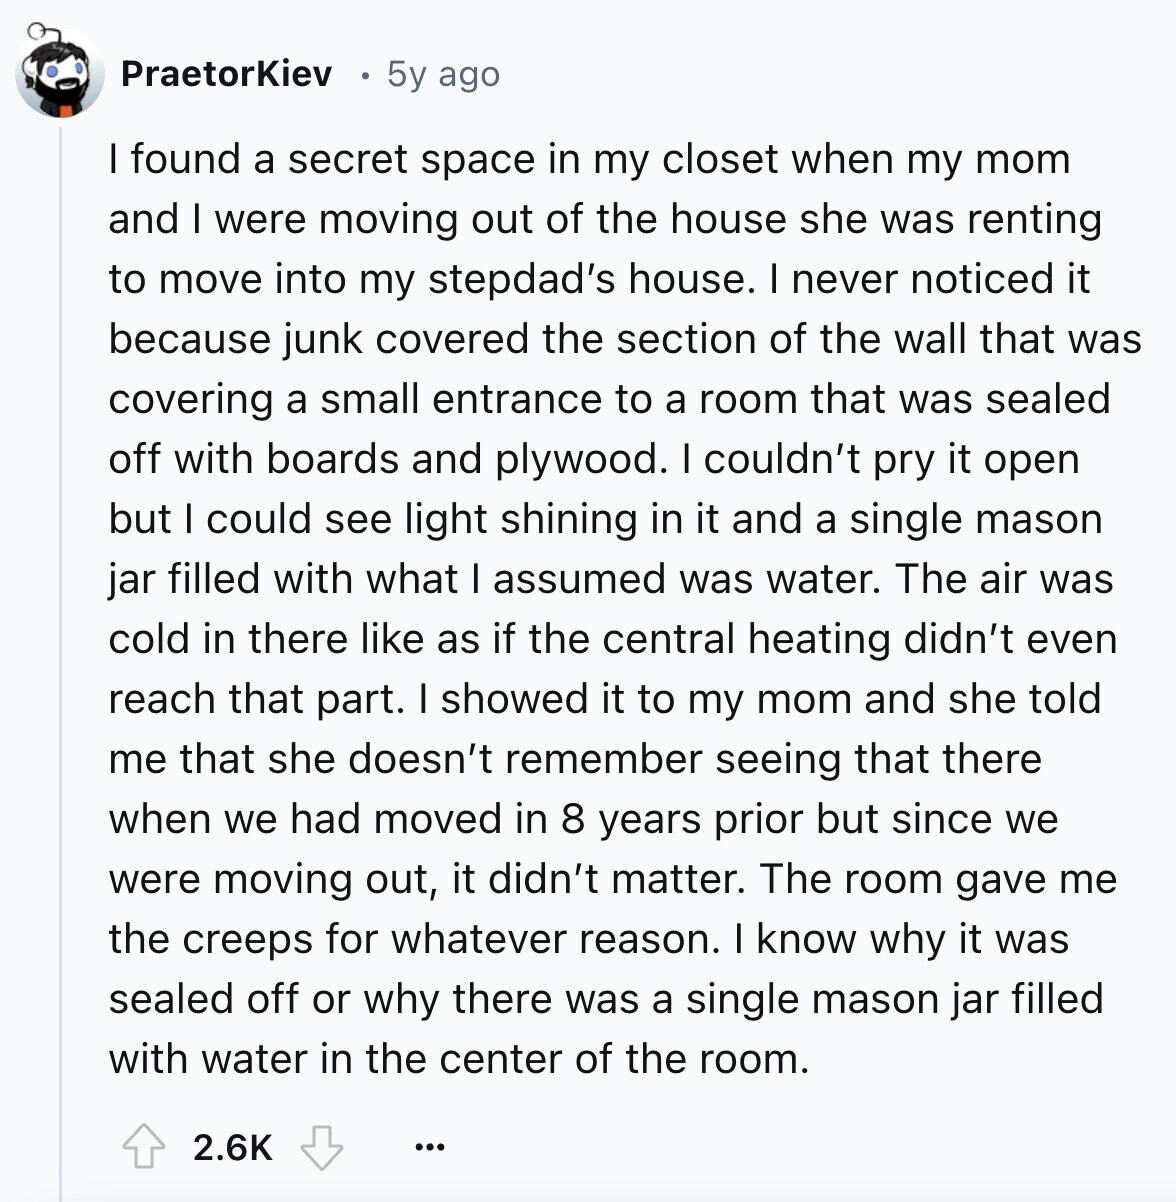Image resolution: width=1176 pixels, height=1202 pixels.
Task: Upvote PraetorKiev's comment
Action: tap(144, 1147)
